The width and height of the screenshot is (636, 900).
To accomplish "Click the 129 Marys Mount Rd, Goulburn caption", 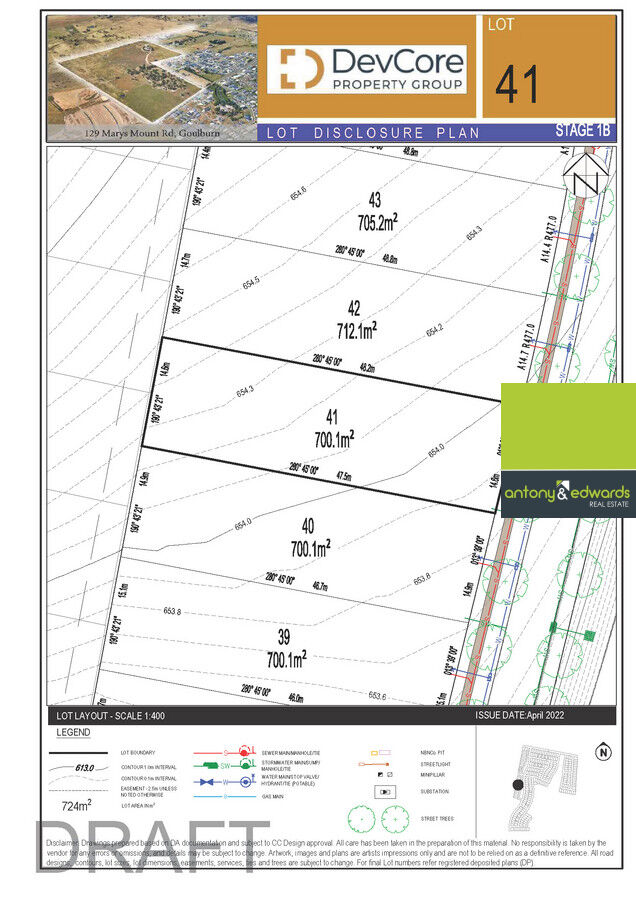I will 152,133.
